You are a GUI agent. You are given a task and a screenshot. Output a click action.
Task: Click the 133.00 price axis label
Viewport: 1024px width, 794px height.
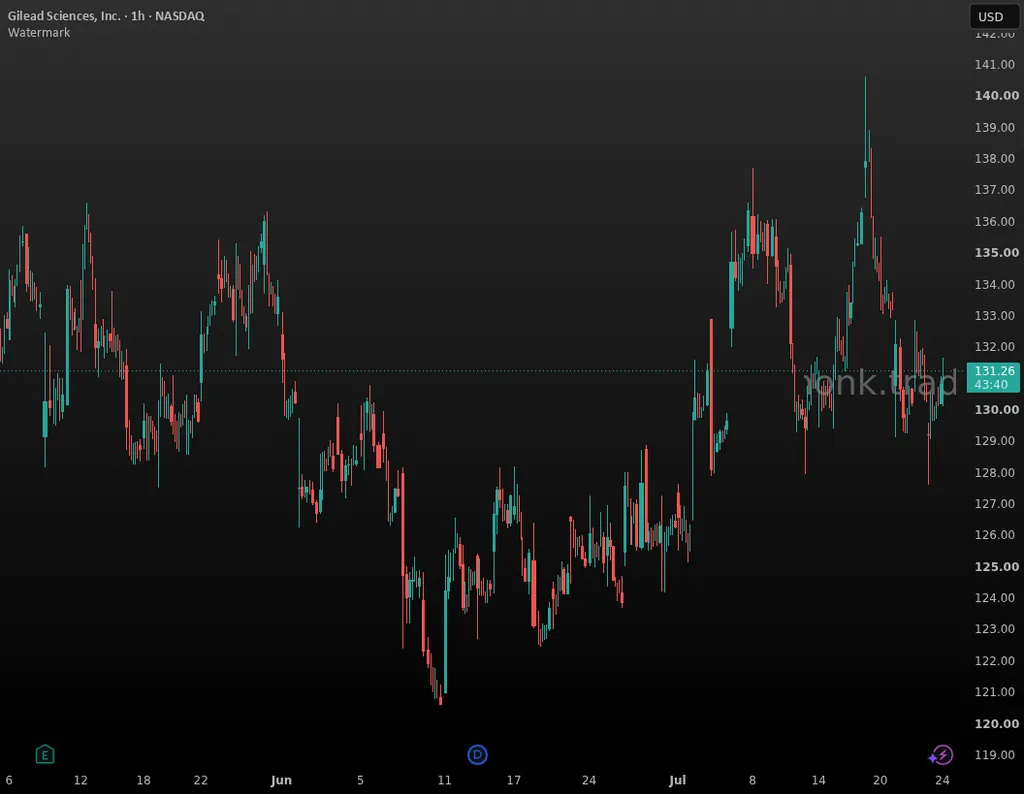pyautogui.click(x=995, y=315)
